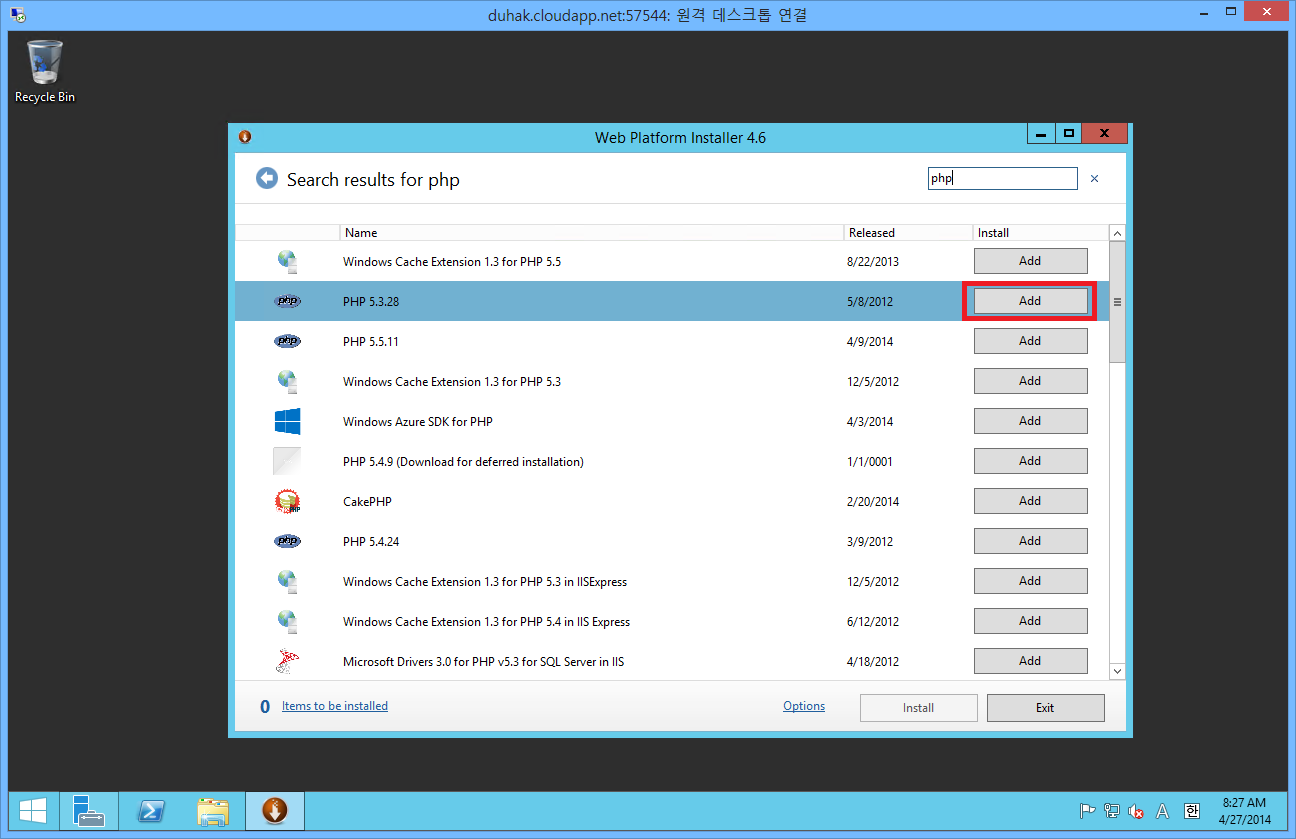Select Windows Azure SDK for PHP text
The image size is (1296, 839).
click(418, 421)
